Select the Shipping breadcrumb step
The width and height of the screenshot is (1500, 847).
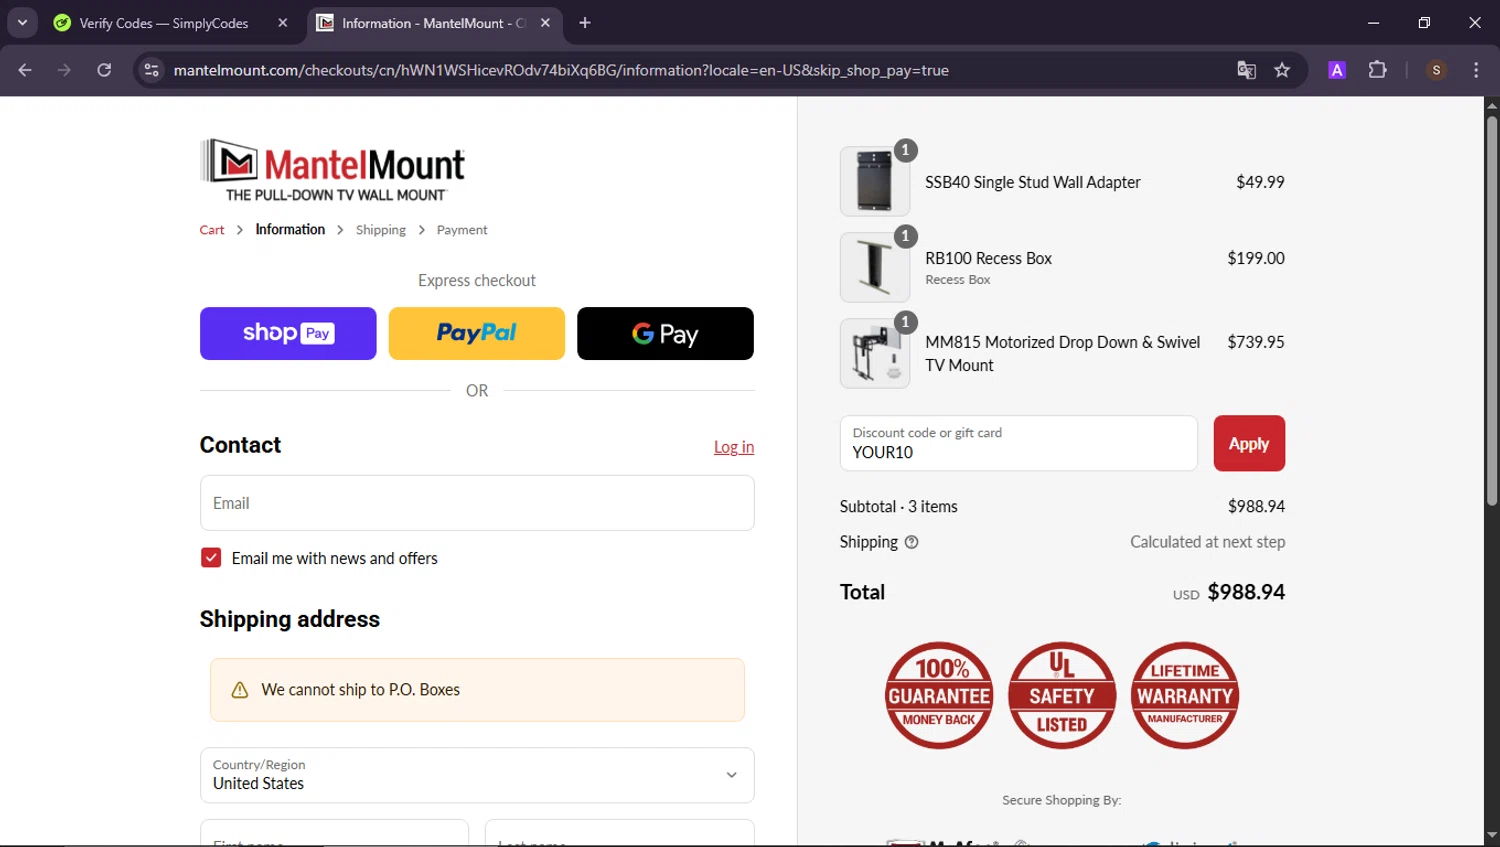click(381, 230)
